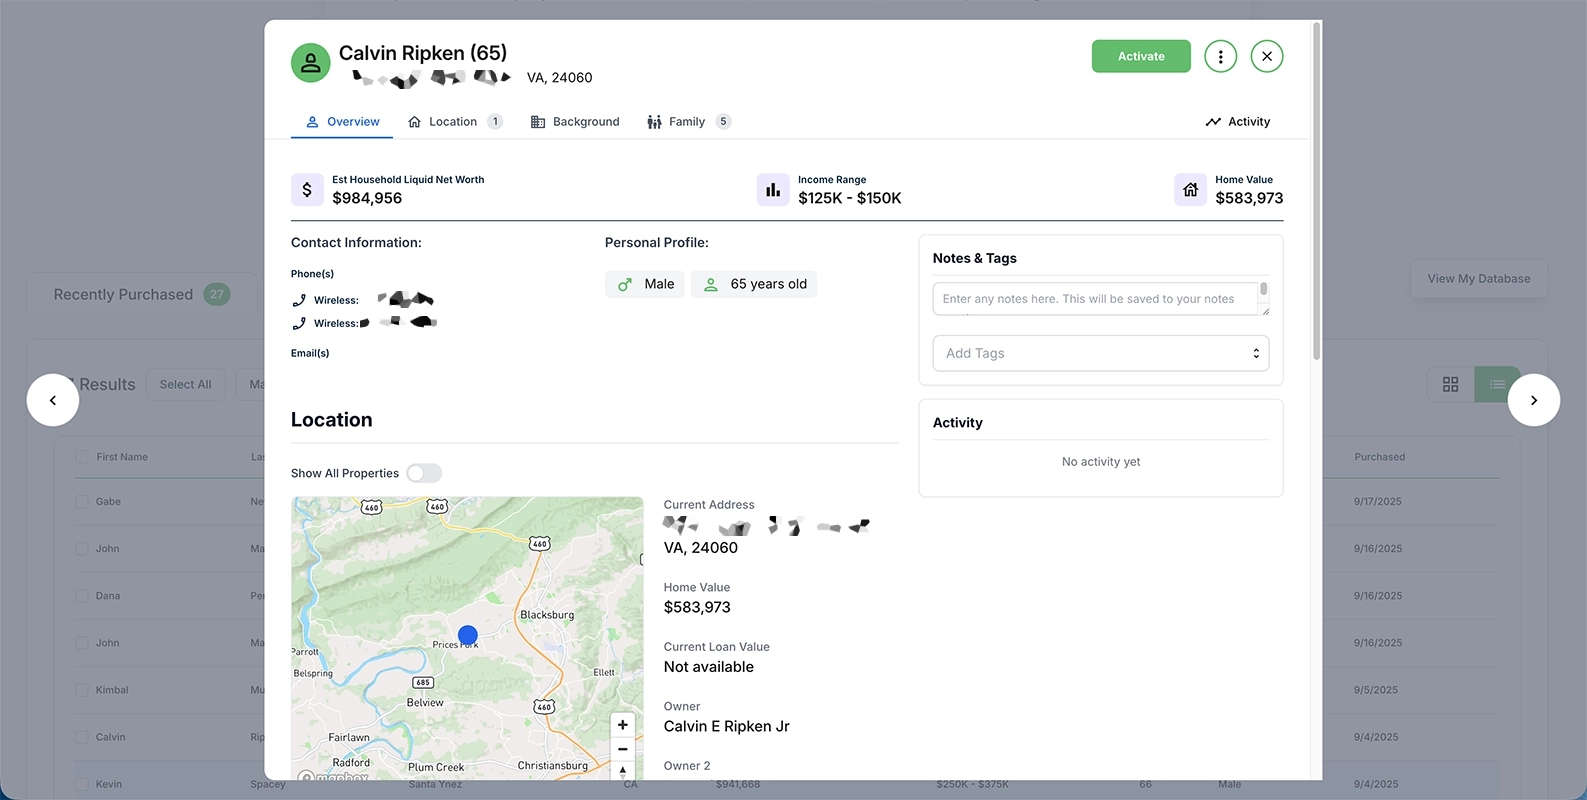The image size is (1587, 800).
Task: Switch to the Family tab
Action: [687, 122]
